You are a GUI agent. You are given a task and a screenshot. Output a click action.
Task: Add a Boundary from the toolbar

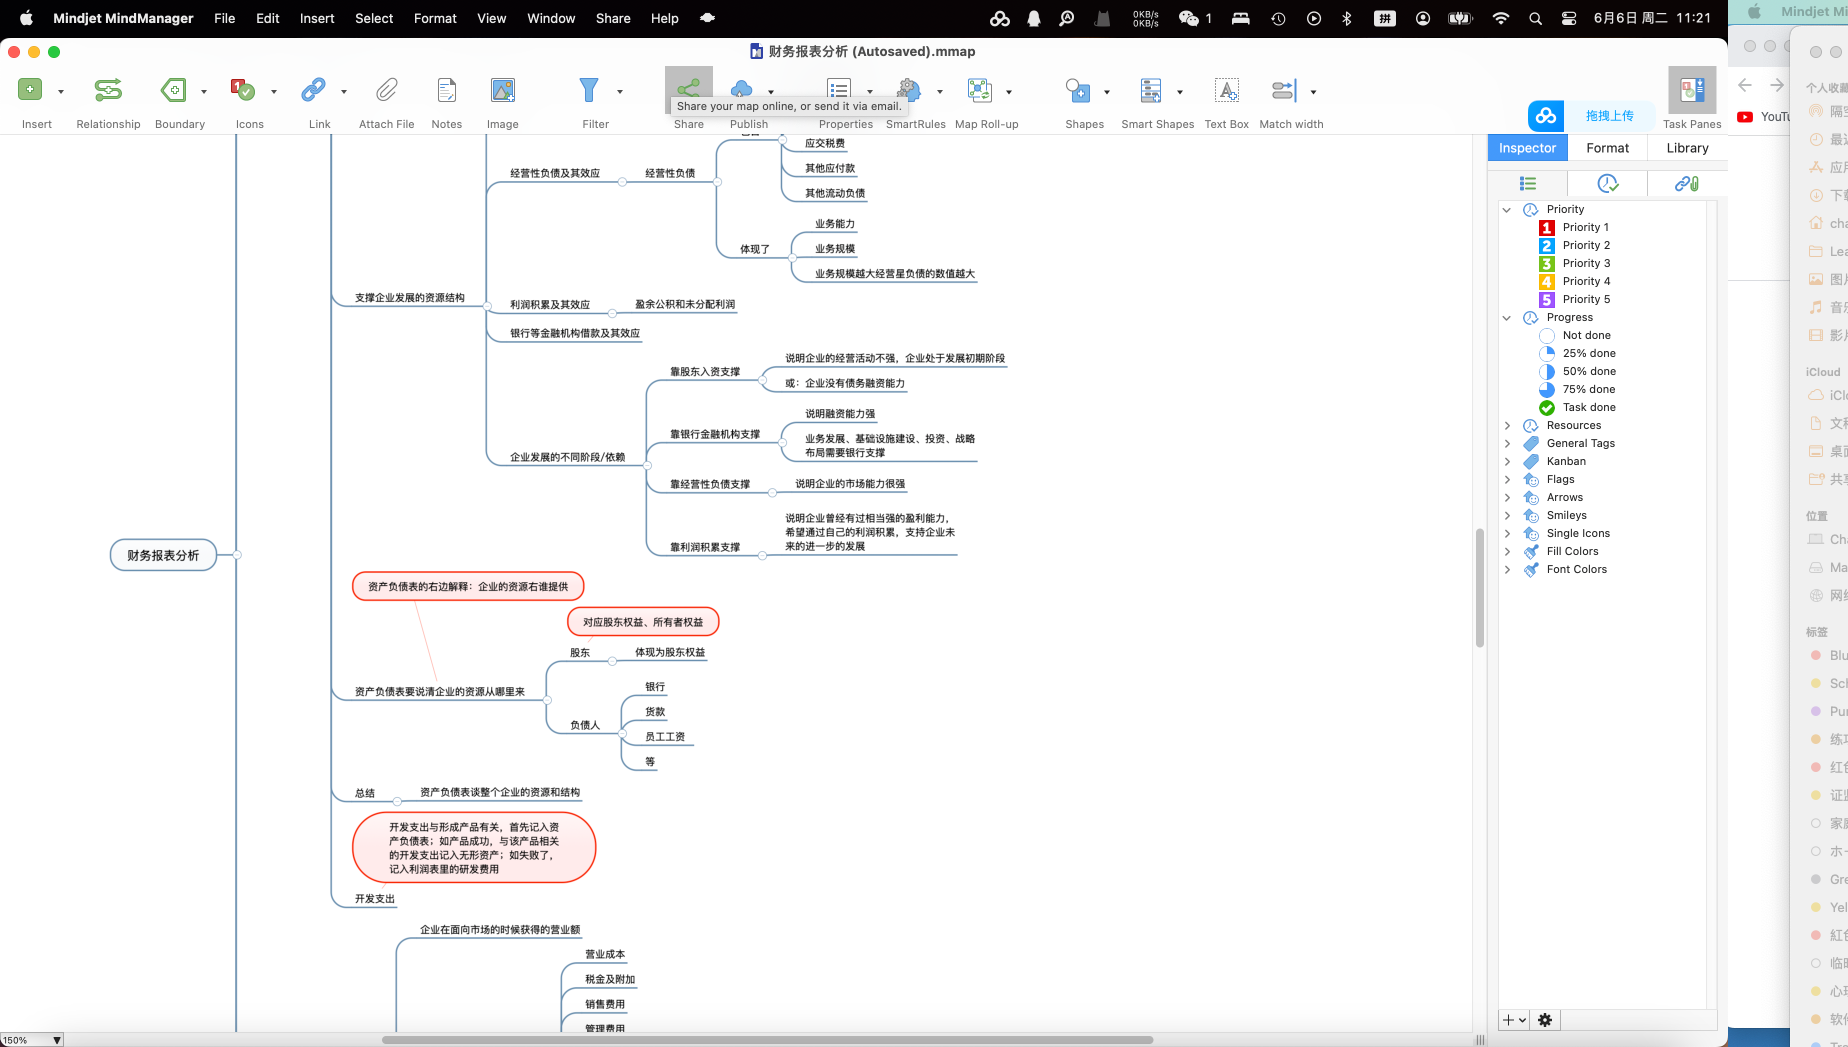click(173, 90)
